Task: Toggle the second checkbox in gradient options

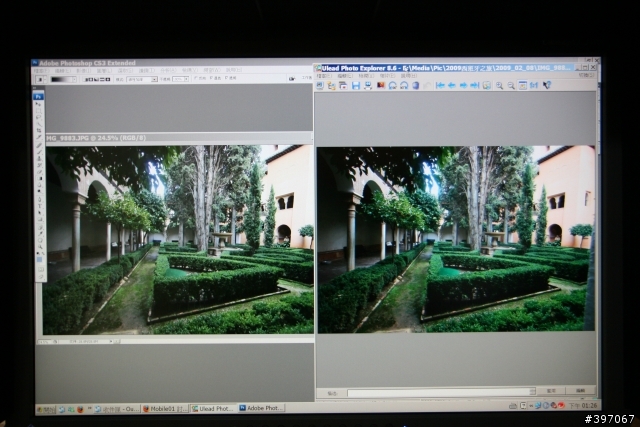Action: [x=211, y=78]
